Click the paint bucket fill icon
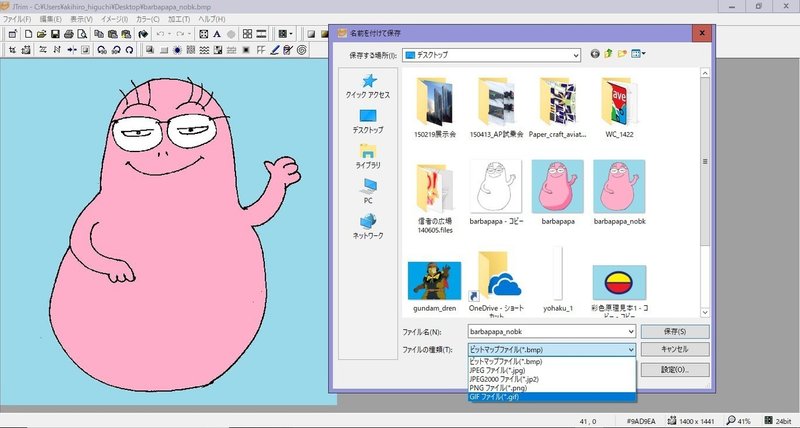This screenshot has height=428, width=800. click(x=143, y=34)
